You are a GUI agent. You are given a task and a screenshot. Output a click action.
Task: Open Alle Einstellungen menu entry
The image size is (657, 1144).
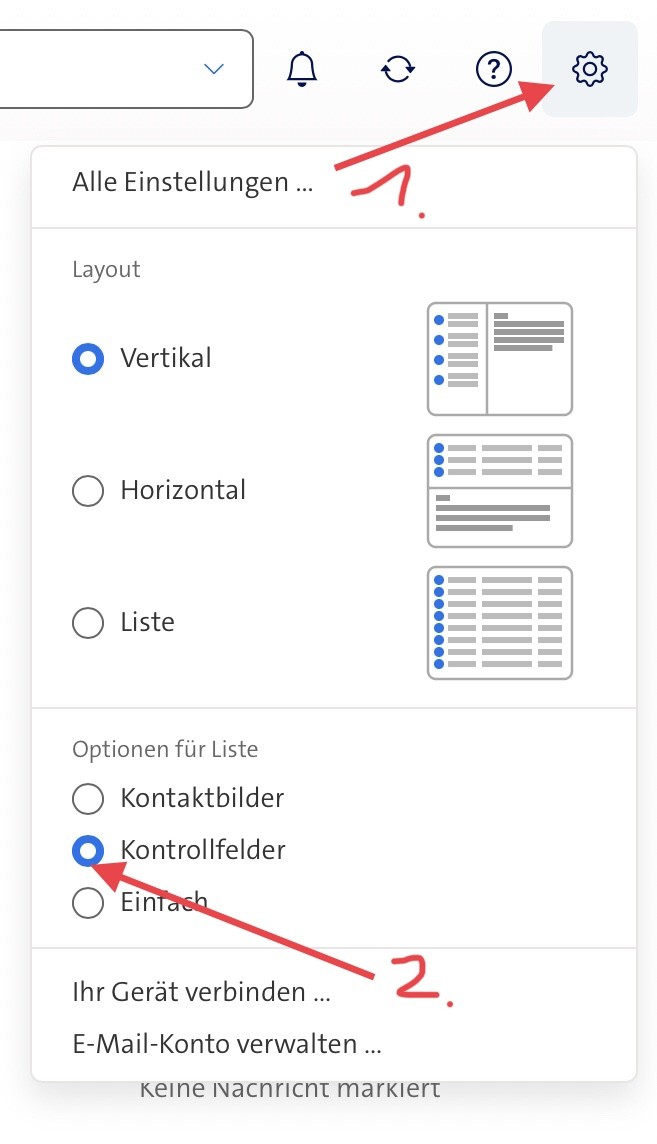tap(192, 184)
